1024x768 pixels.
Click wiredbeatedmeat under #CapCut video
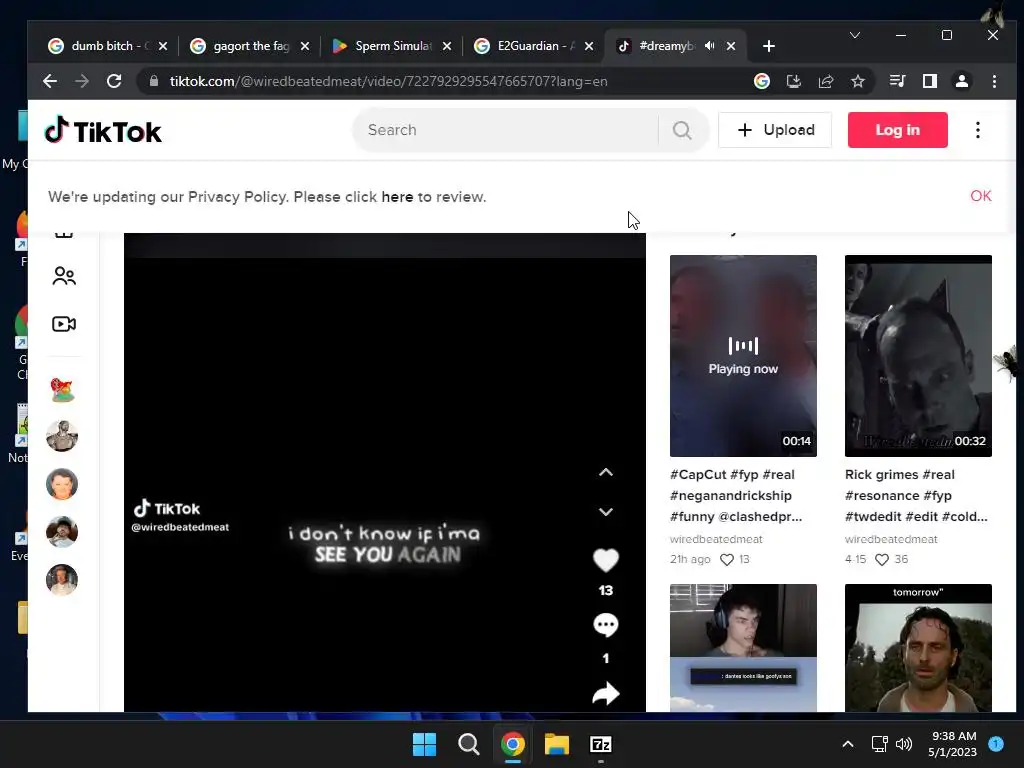[x=716, y=539]
